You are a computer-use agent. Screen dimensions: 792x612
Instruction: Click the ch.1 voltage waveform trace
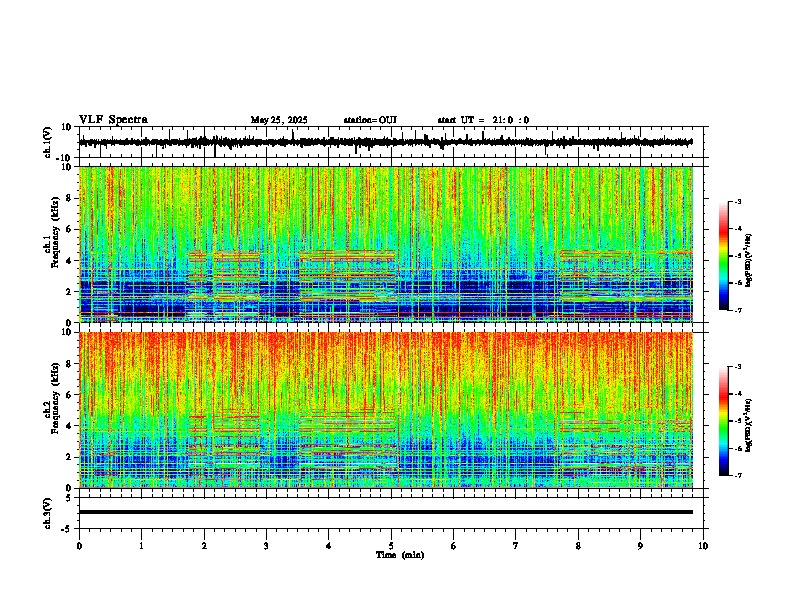tap(386, 142)
